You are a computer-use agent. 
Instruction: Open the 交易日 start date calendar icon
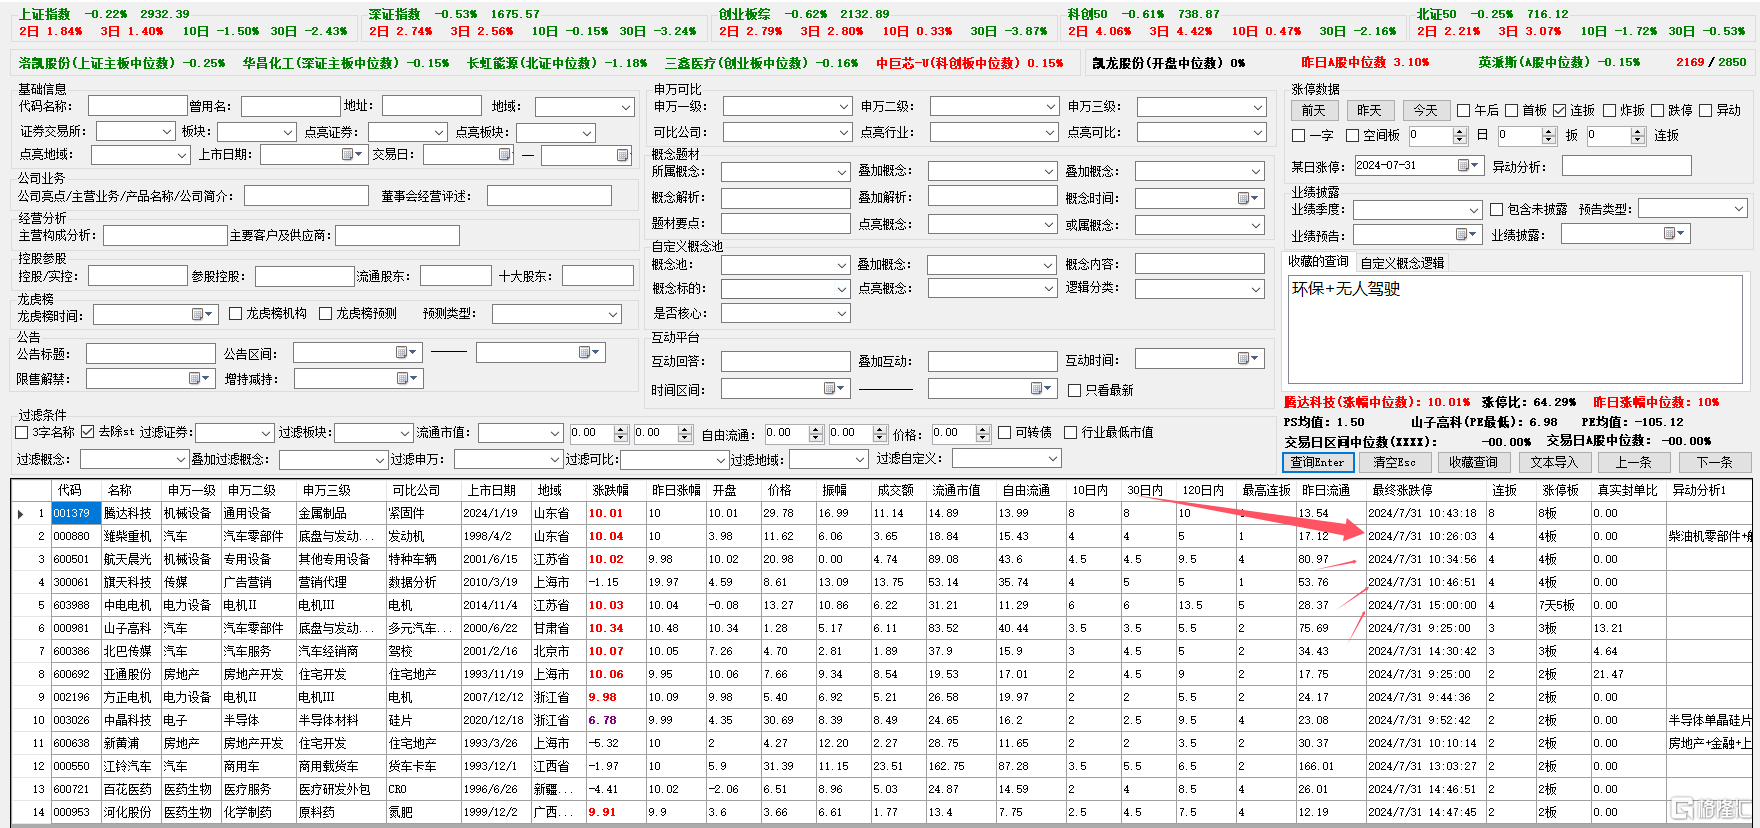[x=505, y=154]
